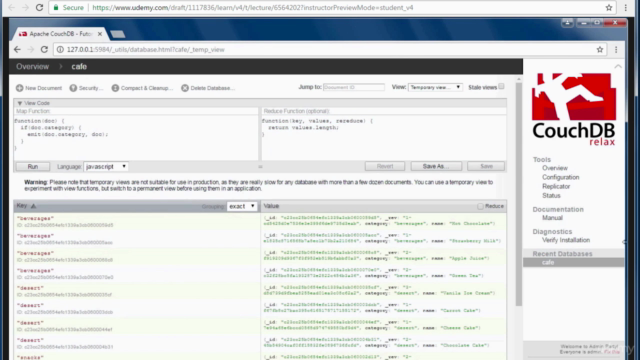Viewport: 640px width, 360px height.
Task: Collapse the View Code section
Action: pyautogui.click(x=20, y=103)
